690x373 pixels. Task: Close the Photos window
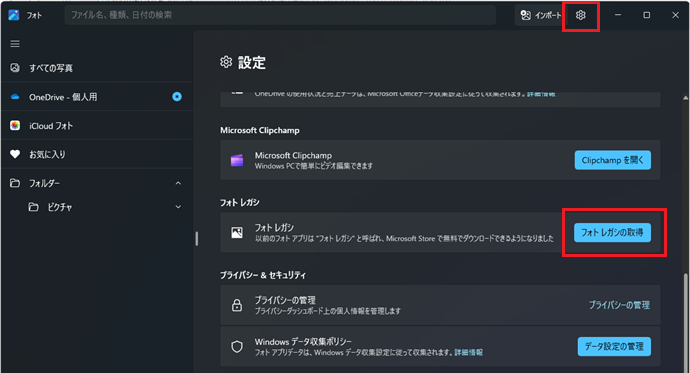click(x=675, y=15)
